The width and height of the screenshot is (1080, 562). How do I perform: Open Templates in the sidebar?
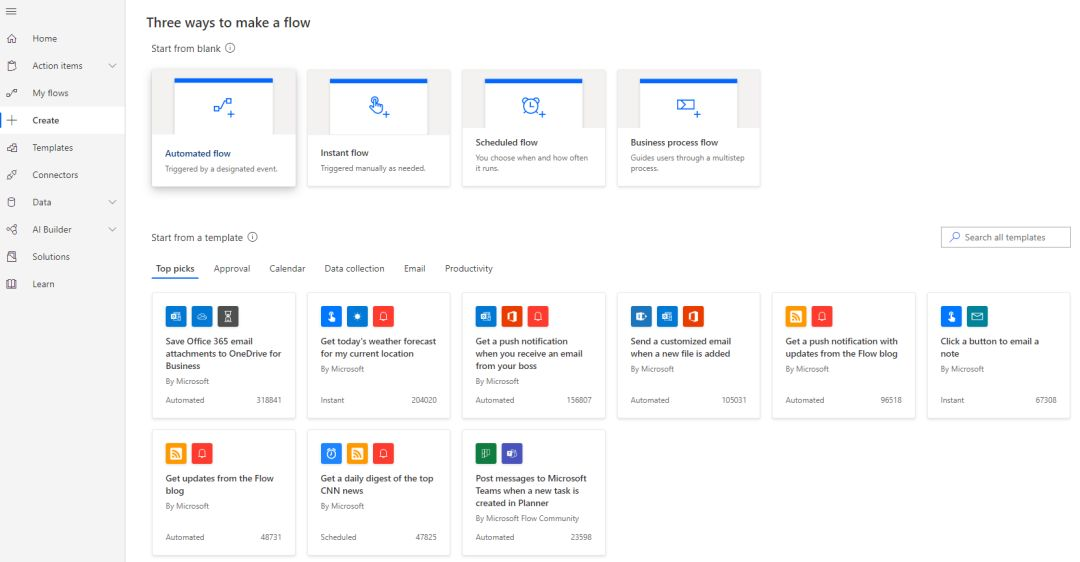pyautogui.click(x=52, y=148)
